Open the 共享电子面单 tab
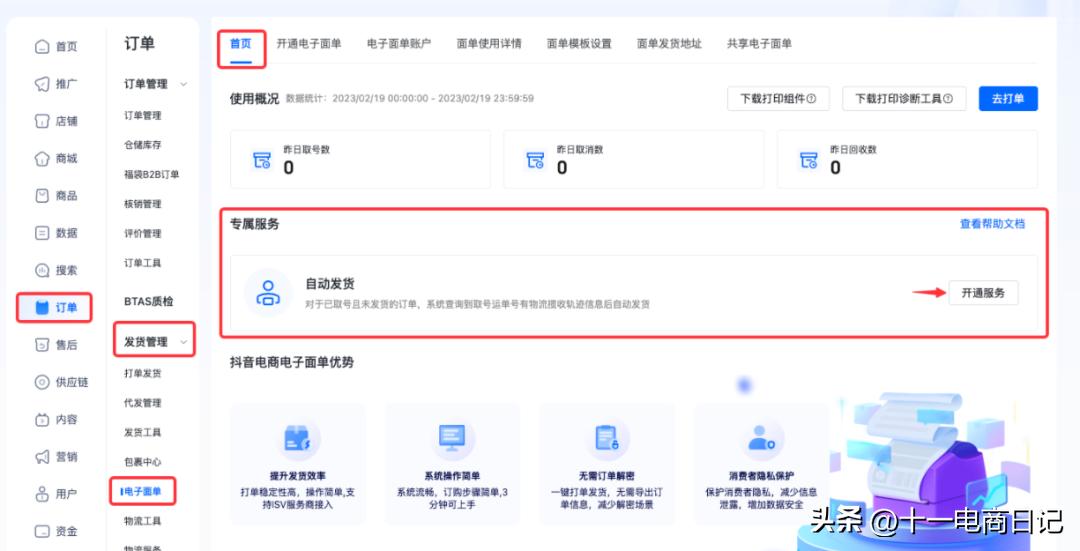This screenshot has width=1080, height=551. coord(759,43)
